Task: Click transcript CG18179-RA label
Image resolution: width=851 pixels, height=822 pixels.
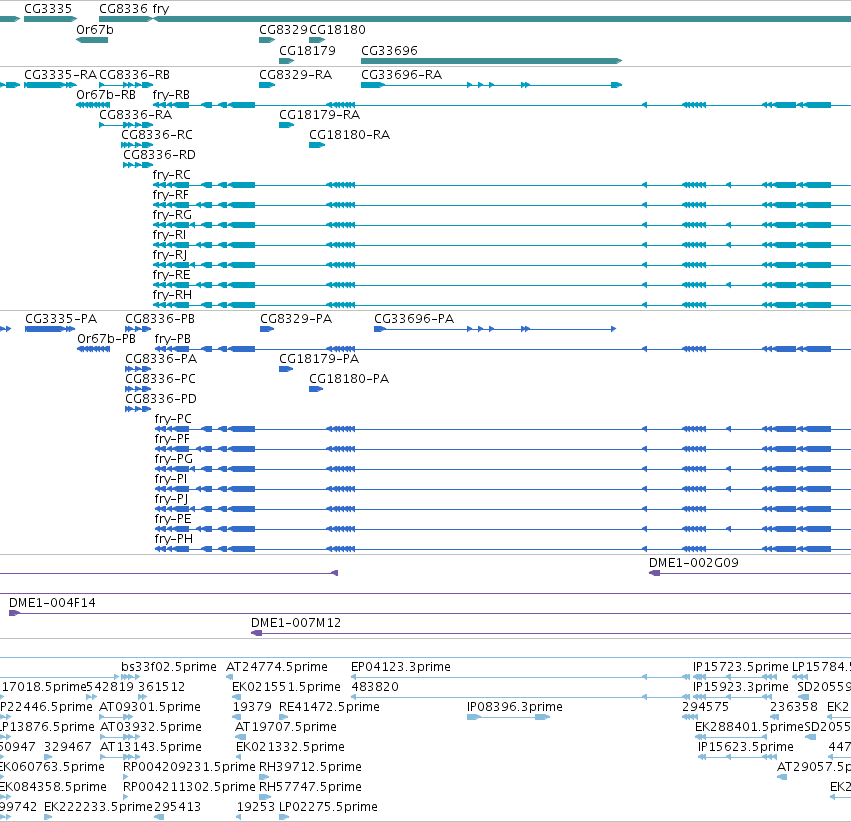Action: (320, 114)
